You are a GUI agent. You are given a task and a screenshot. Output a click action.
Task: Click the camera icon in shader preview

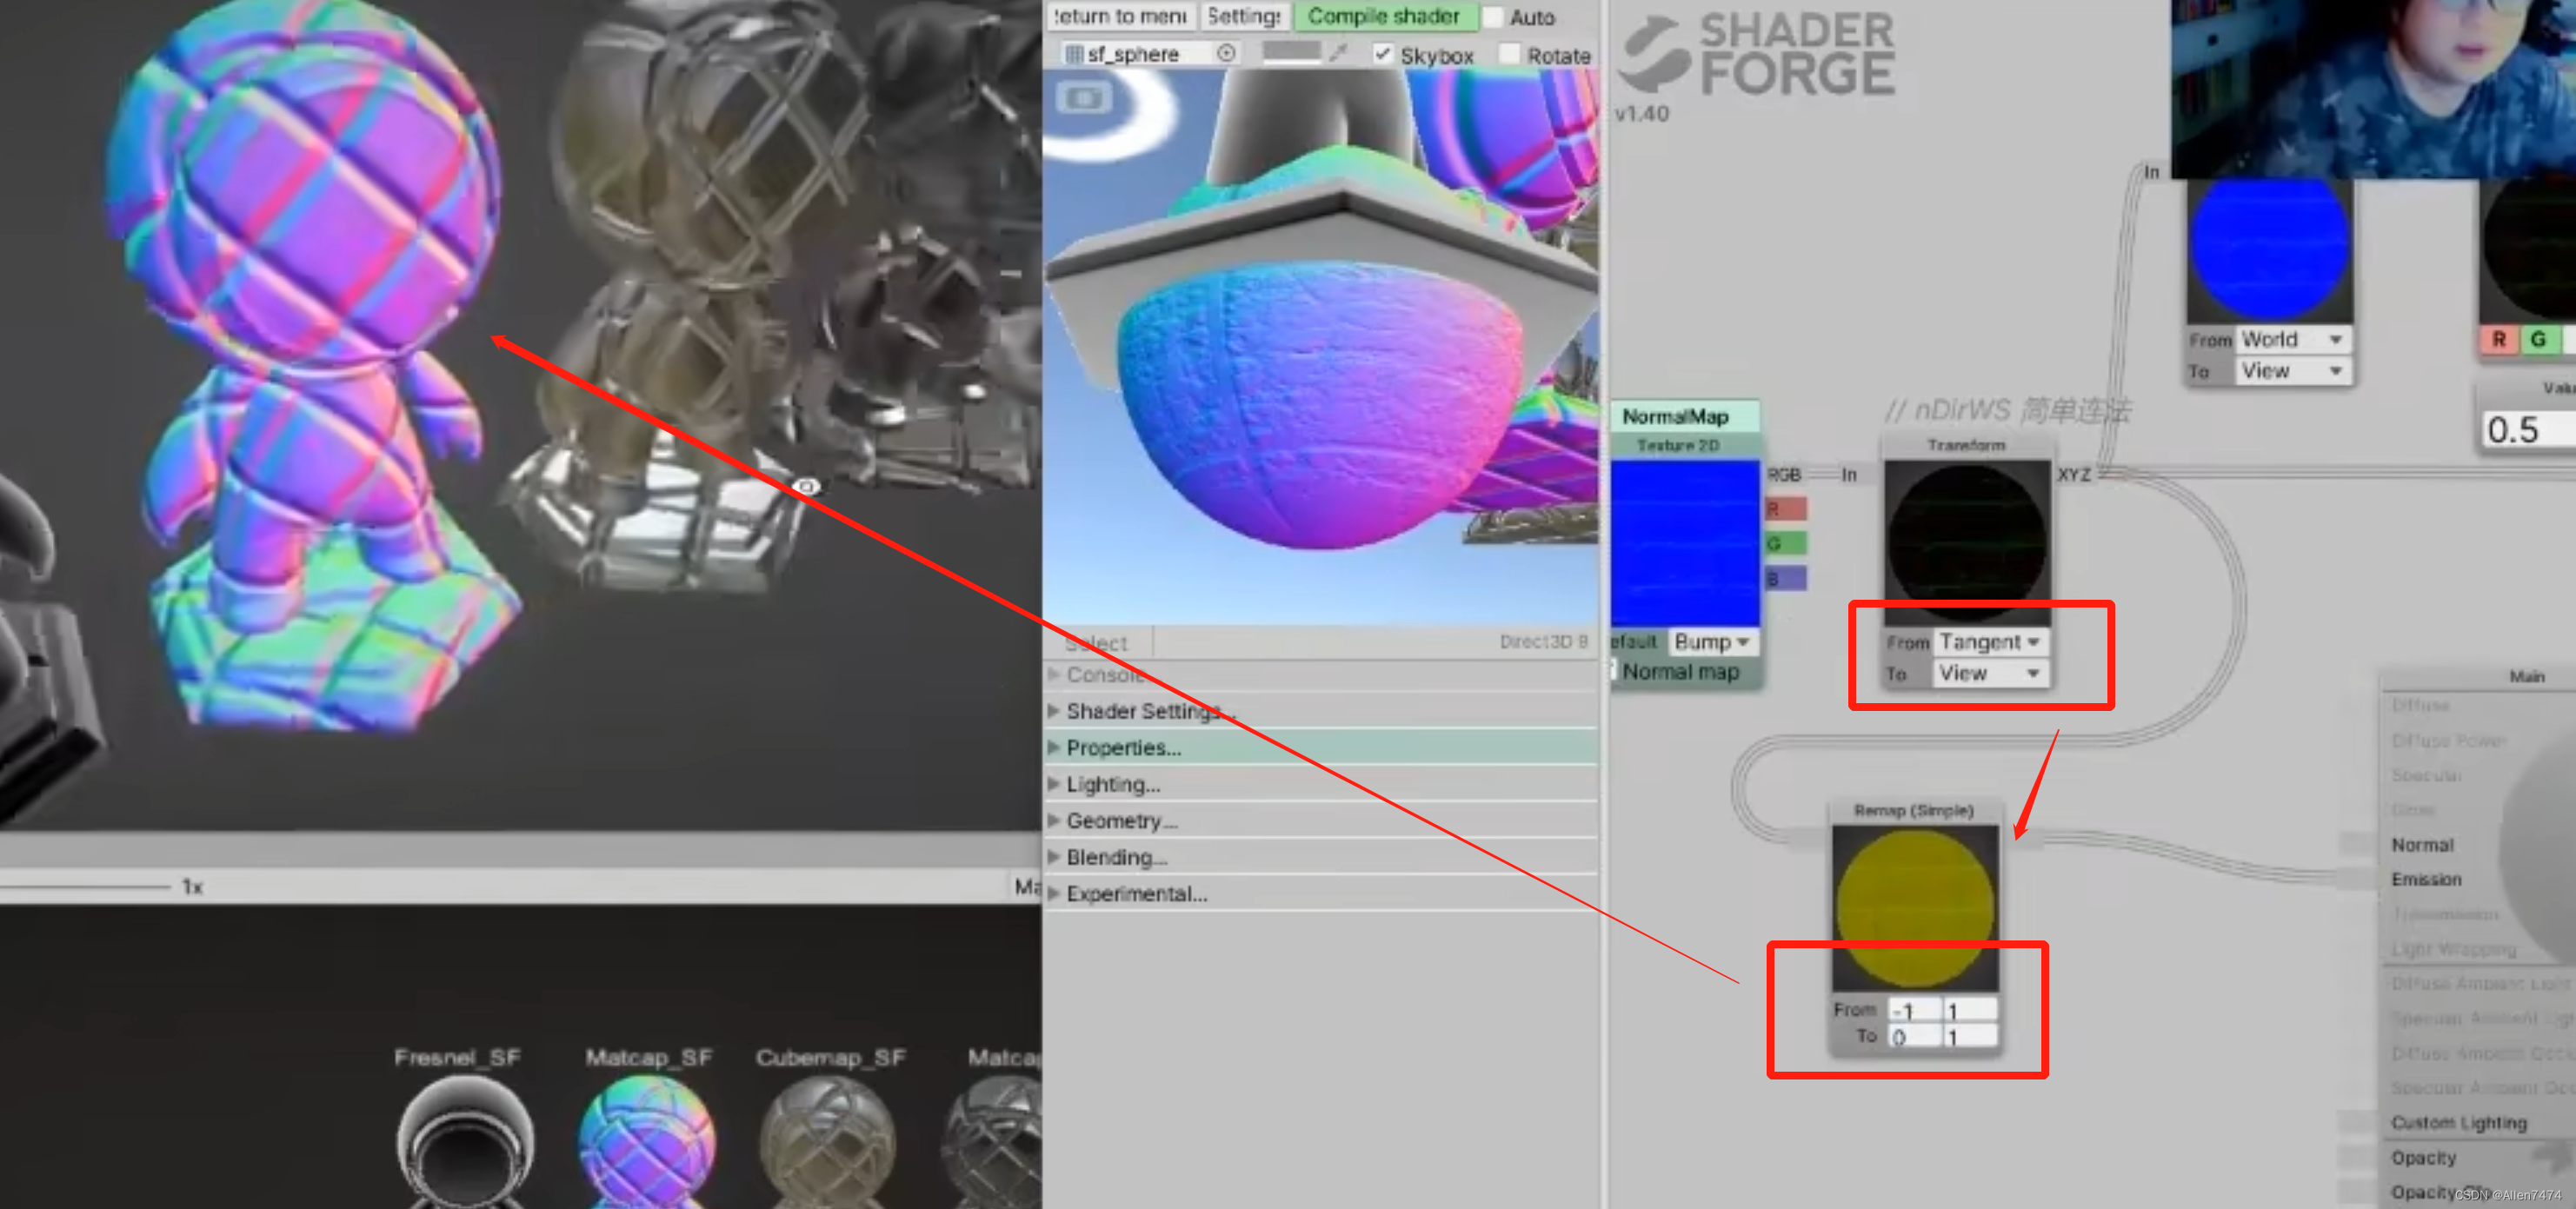tap(1084, 98)
